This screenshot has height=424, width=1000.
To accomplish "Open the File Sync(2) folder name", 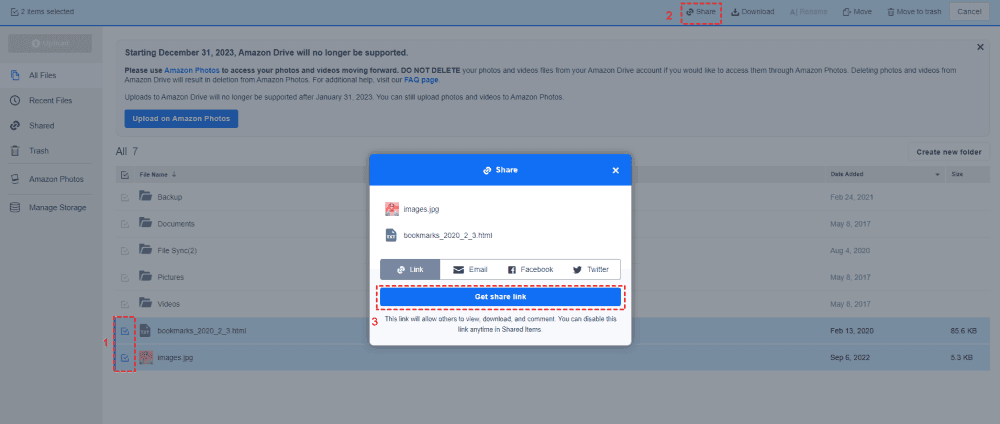I will tap(177, 251).
